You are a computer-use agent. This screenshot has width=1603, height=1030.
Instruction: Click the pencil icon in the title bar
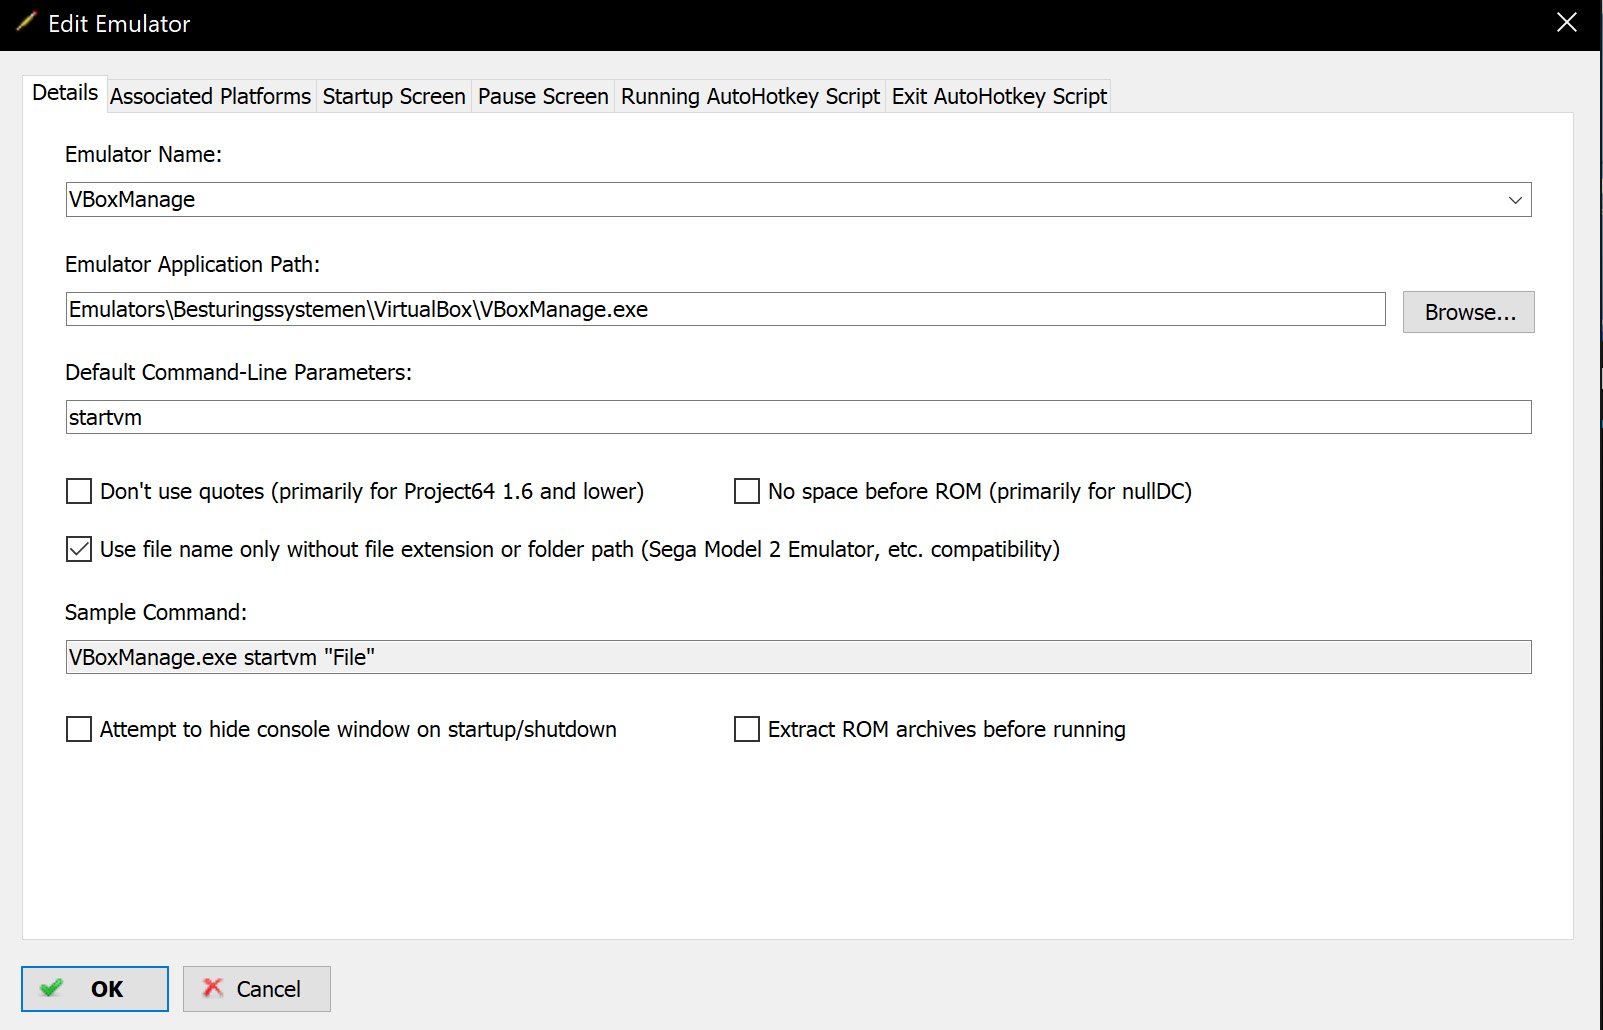(x=26, y=22)
